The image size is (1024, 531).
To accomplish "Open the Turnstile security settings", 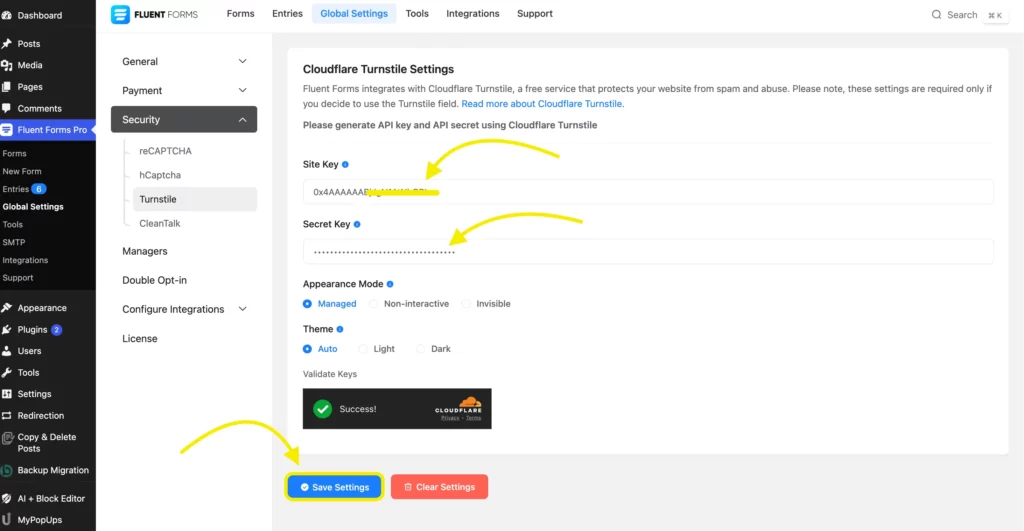I will [x=195, y=199].
